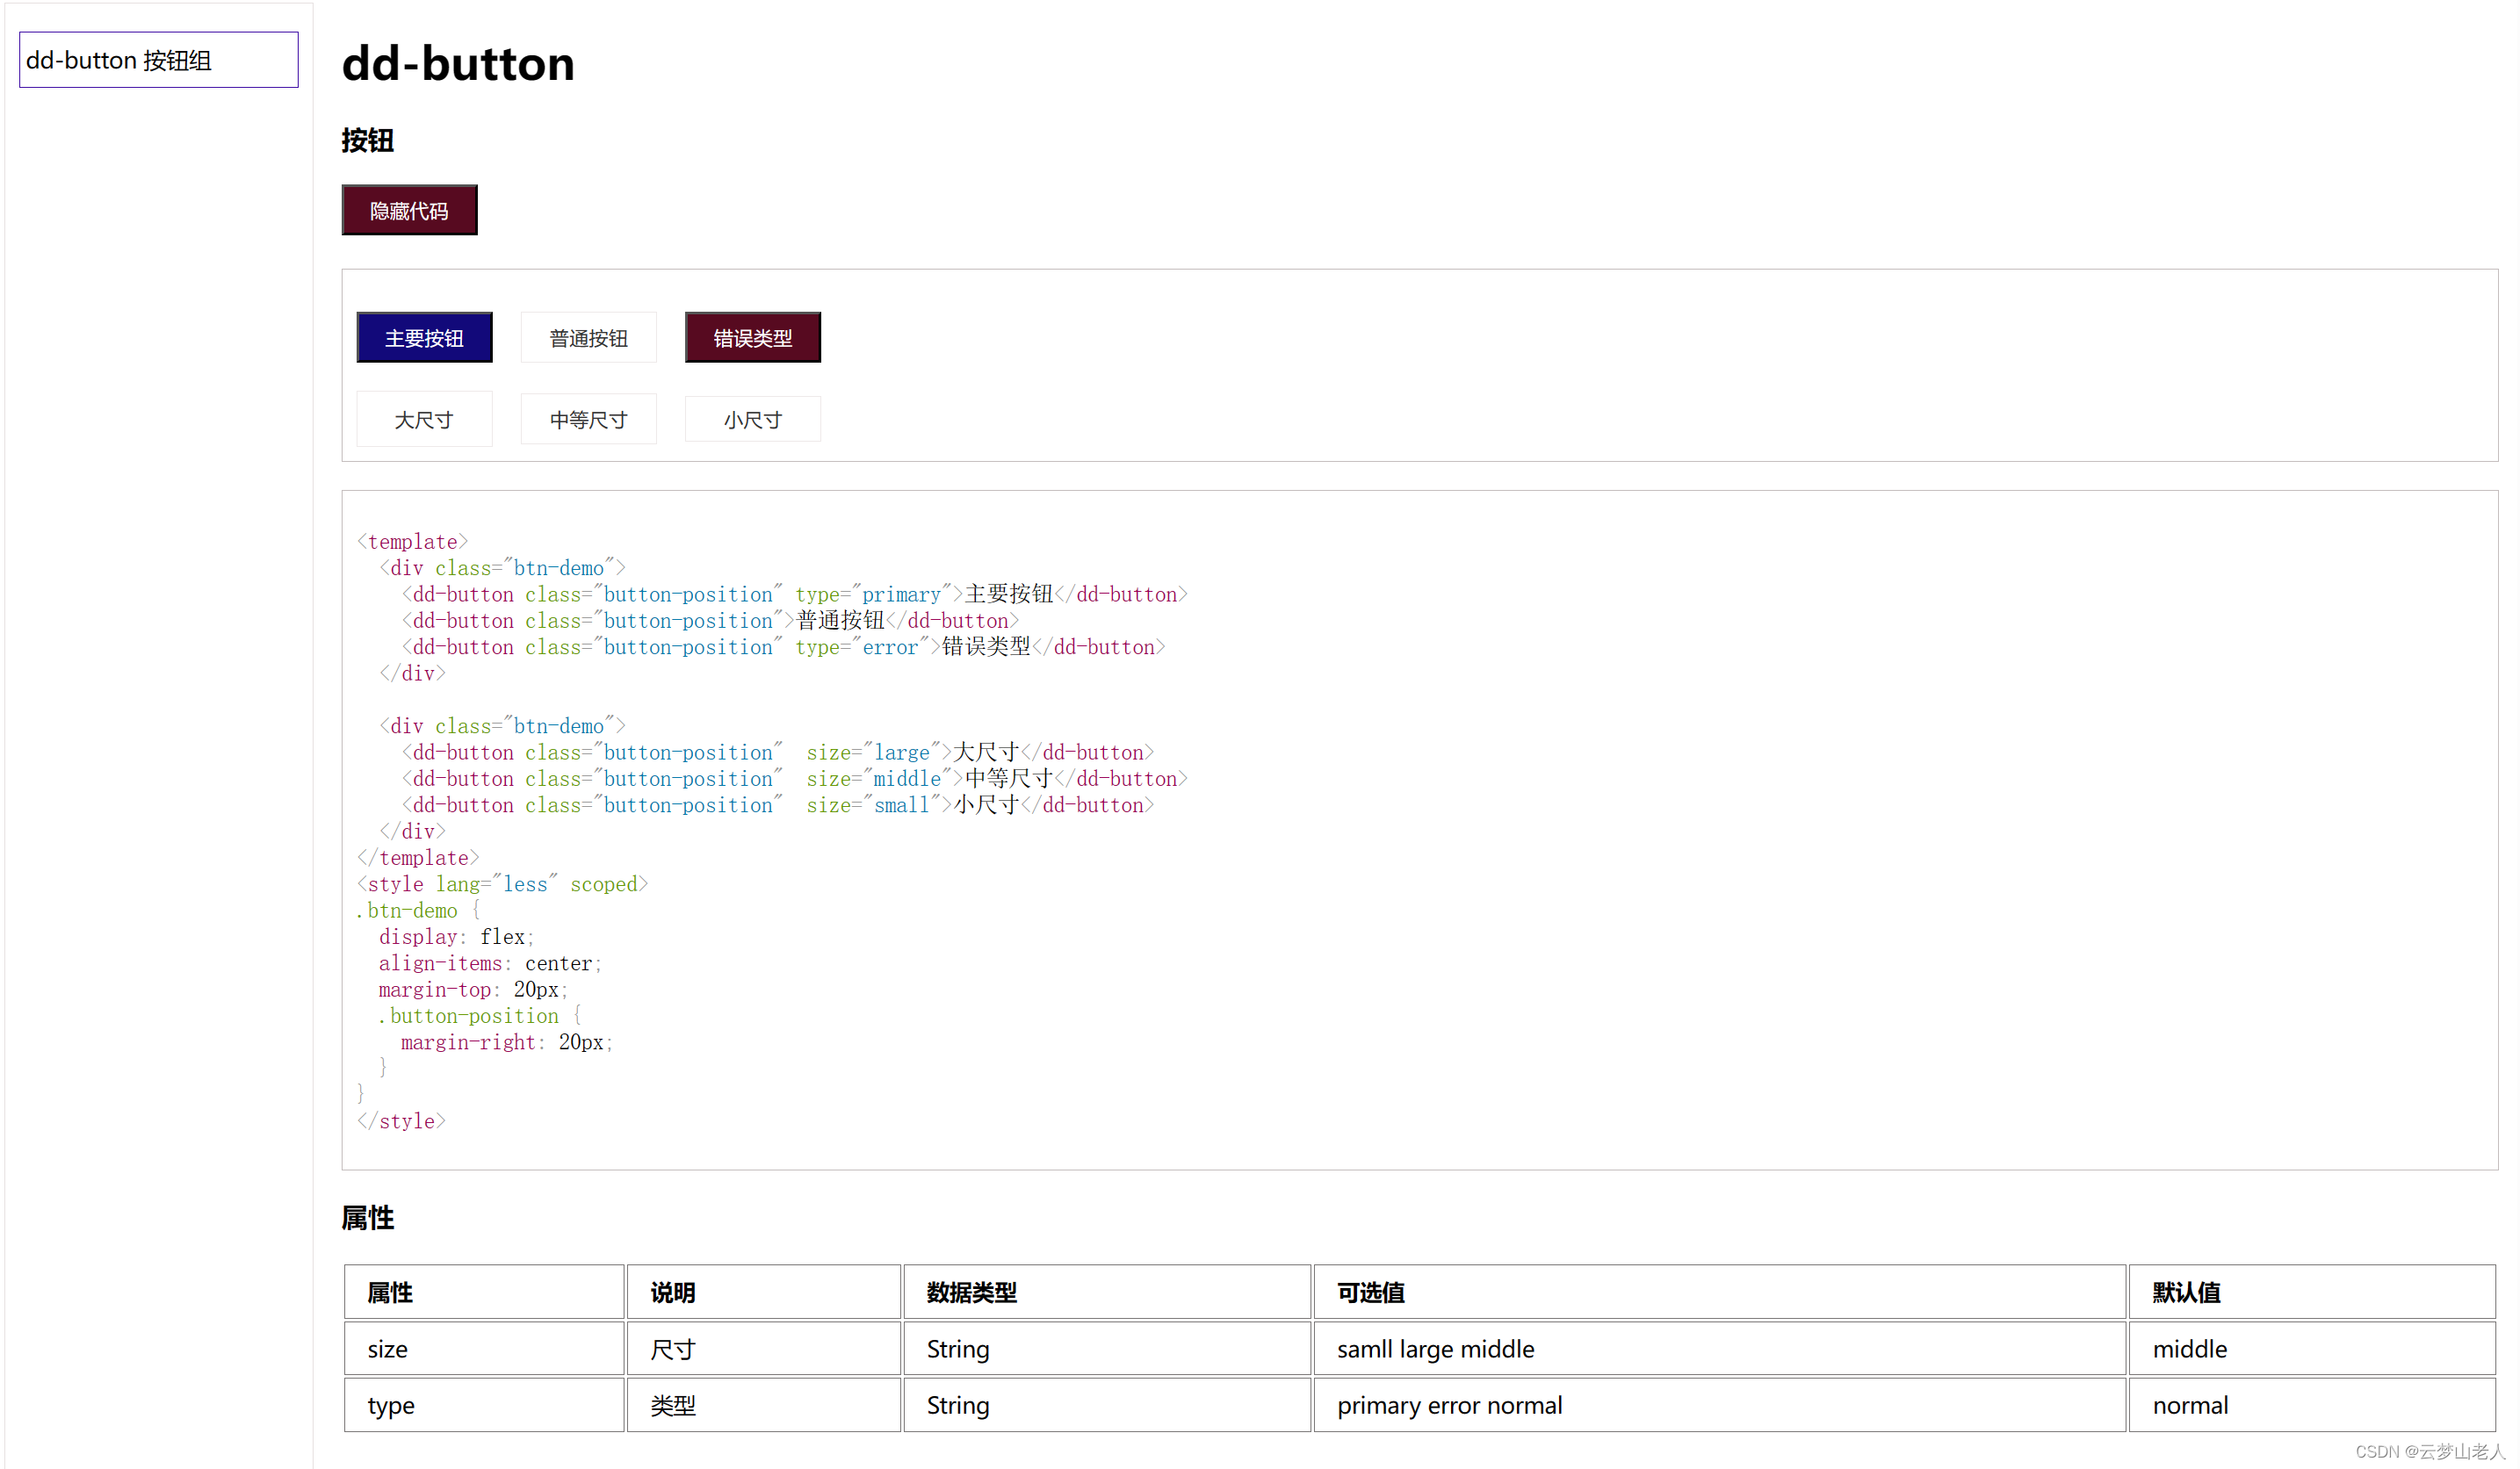The image size is (2520, 1469).
Task: Click the dd-button page heading
Action: [458, 64]
